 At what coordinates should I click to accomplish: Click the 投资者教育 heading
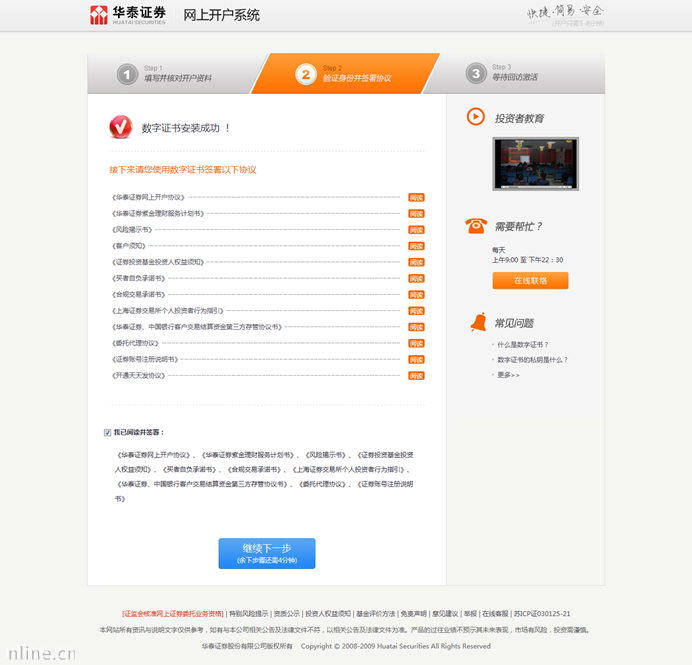click(x=519, y=118)
